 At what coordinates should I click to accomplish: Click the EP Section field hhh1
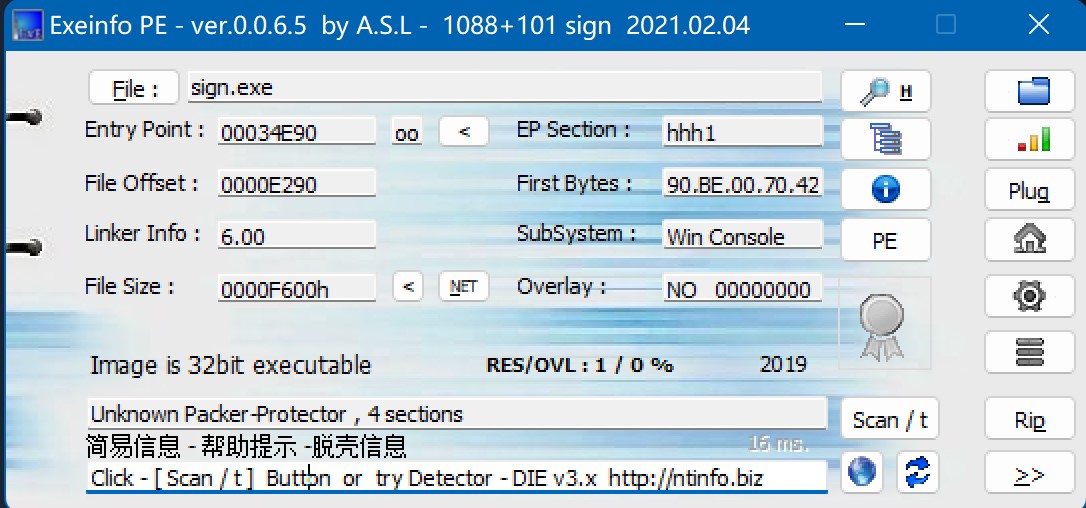coord(742,132)
